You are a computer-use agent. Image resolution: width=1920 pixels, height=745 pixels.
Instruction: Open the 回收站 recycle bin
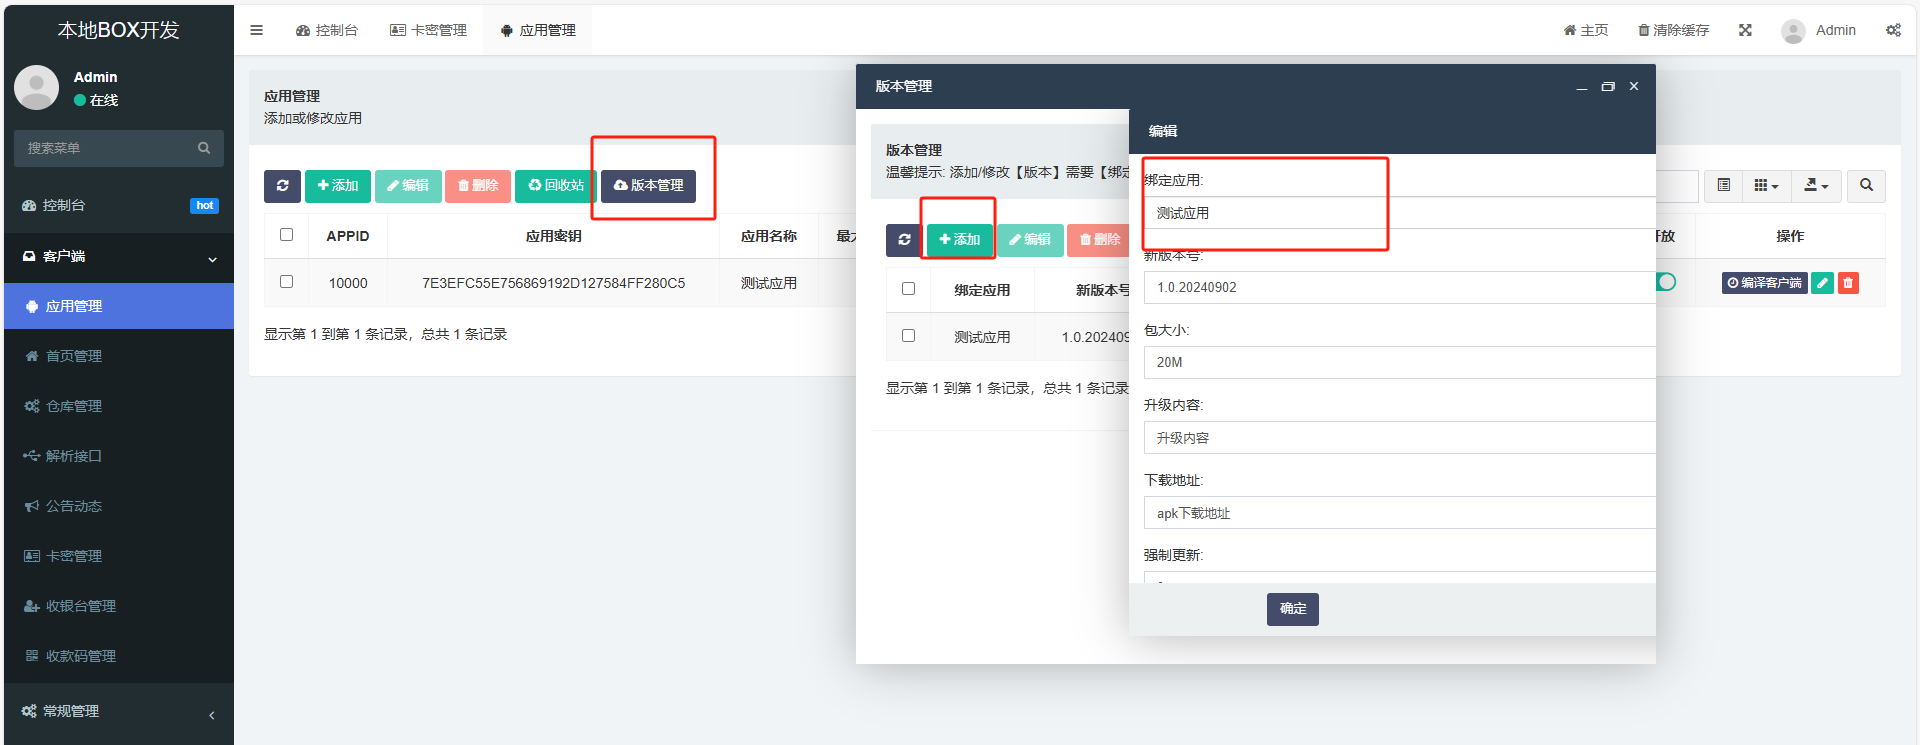(556, 186)
